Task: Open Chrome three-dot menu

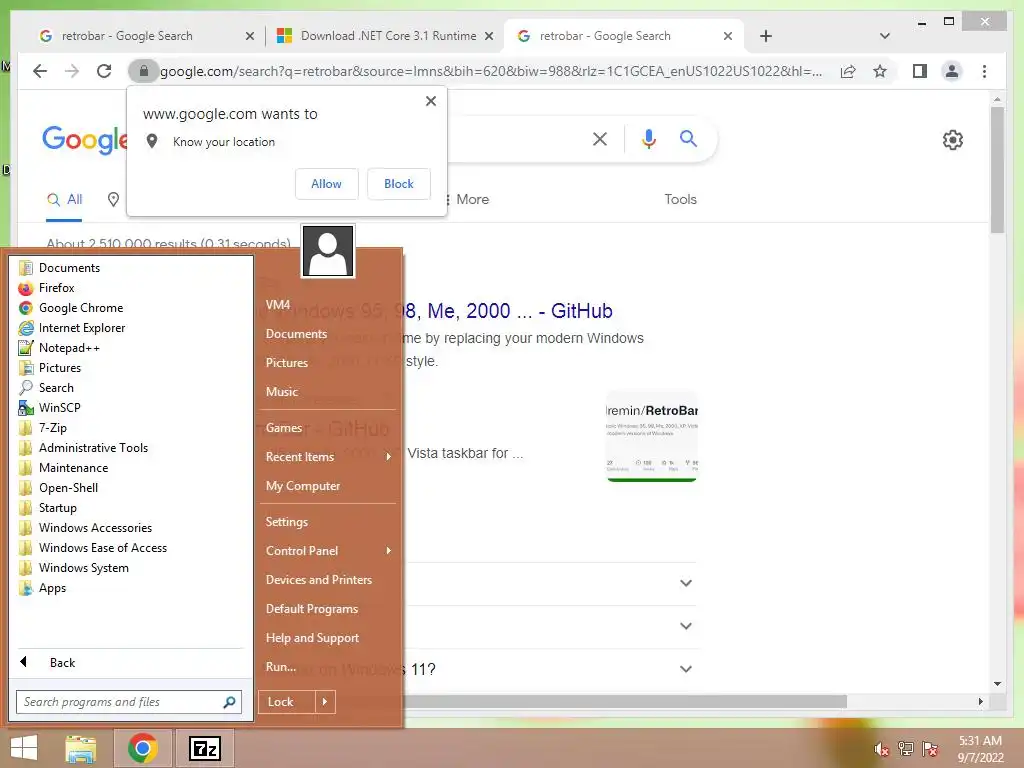Action: coord(984,71)
